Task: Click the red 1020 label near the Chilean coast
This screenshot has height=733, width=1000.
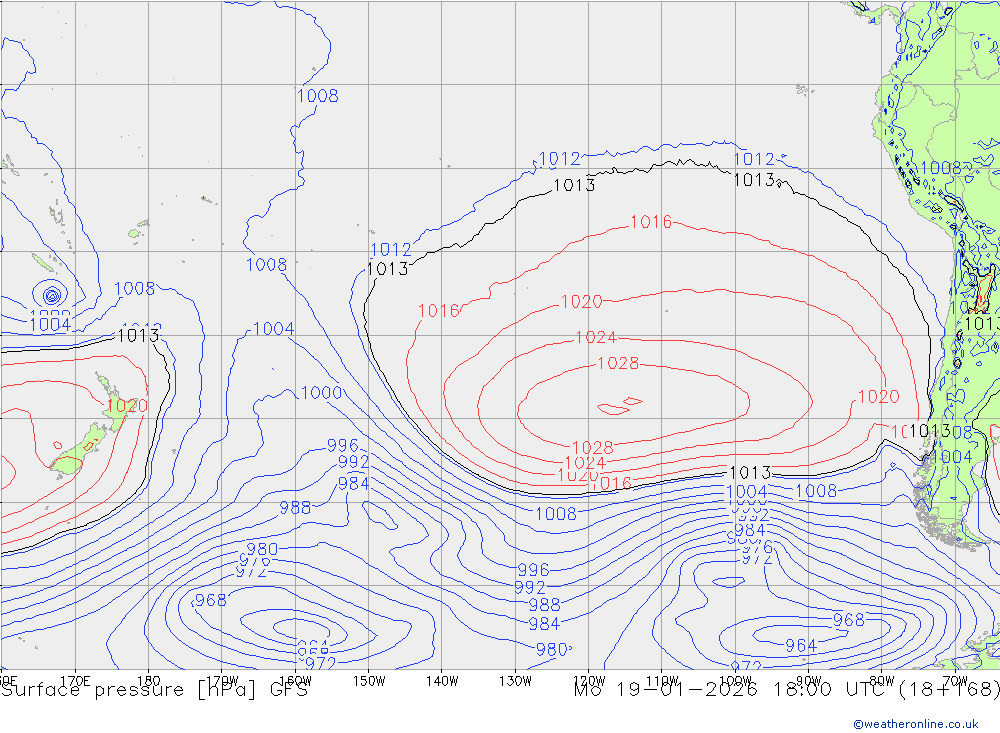Action: (x=878, y=397)
